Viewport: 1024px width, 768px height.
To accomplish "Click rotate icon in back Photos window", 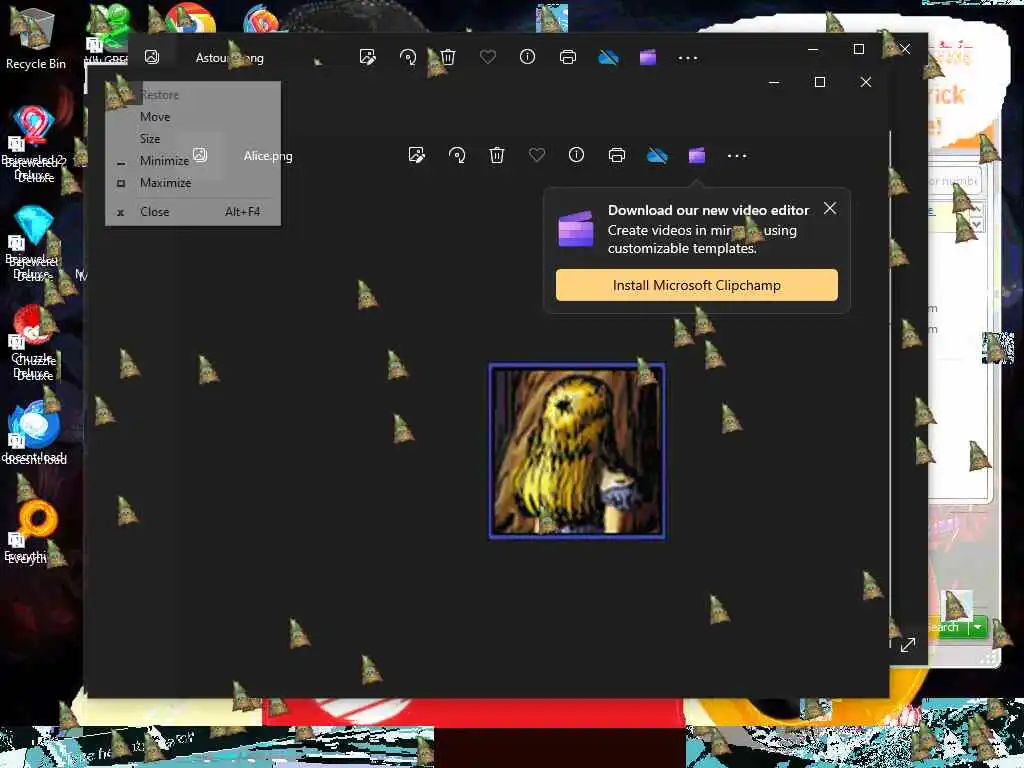I will pyautogui.click(x=408, y=57).
